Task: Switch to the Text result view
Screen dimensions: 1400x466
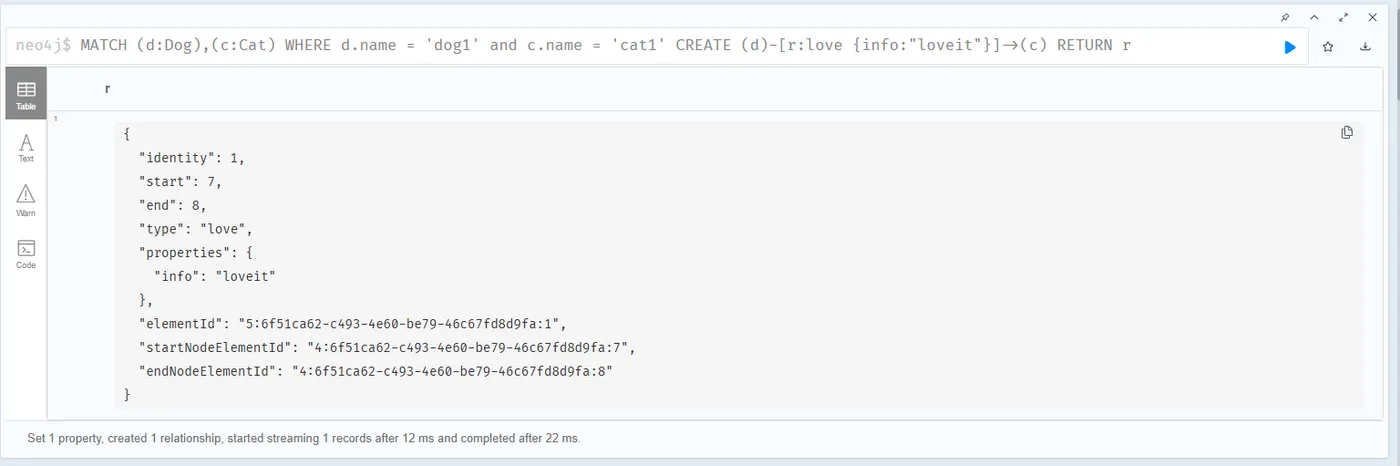Action: [26, 148]
